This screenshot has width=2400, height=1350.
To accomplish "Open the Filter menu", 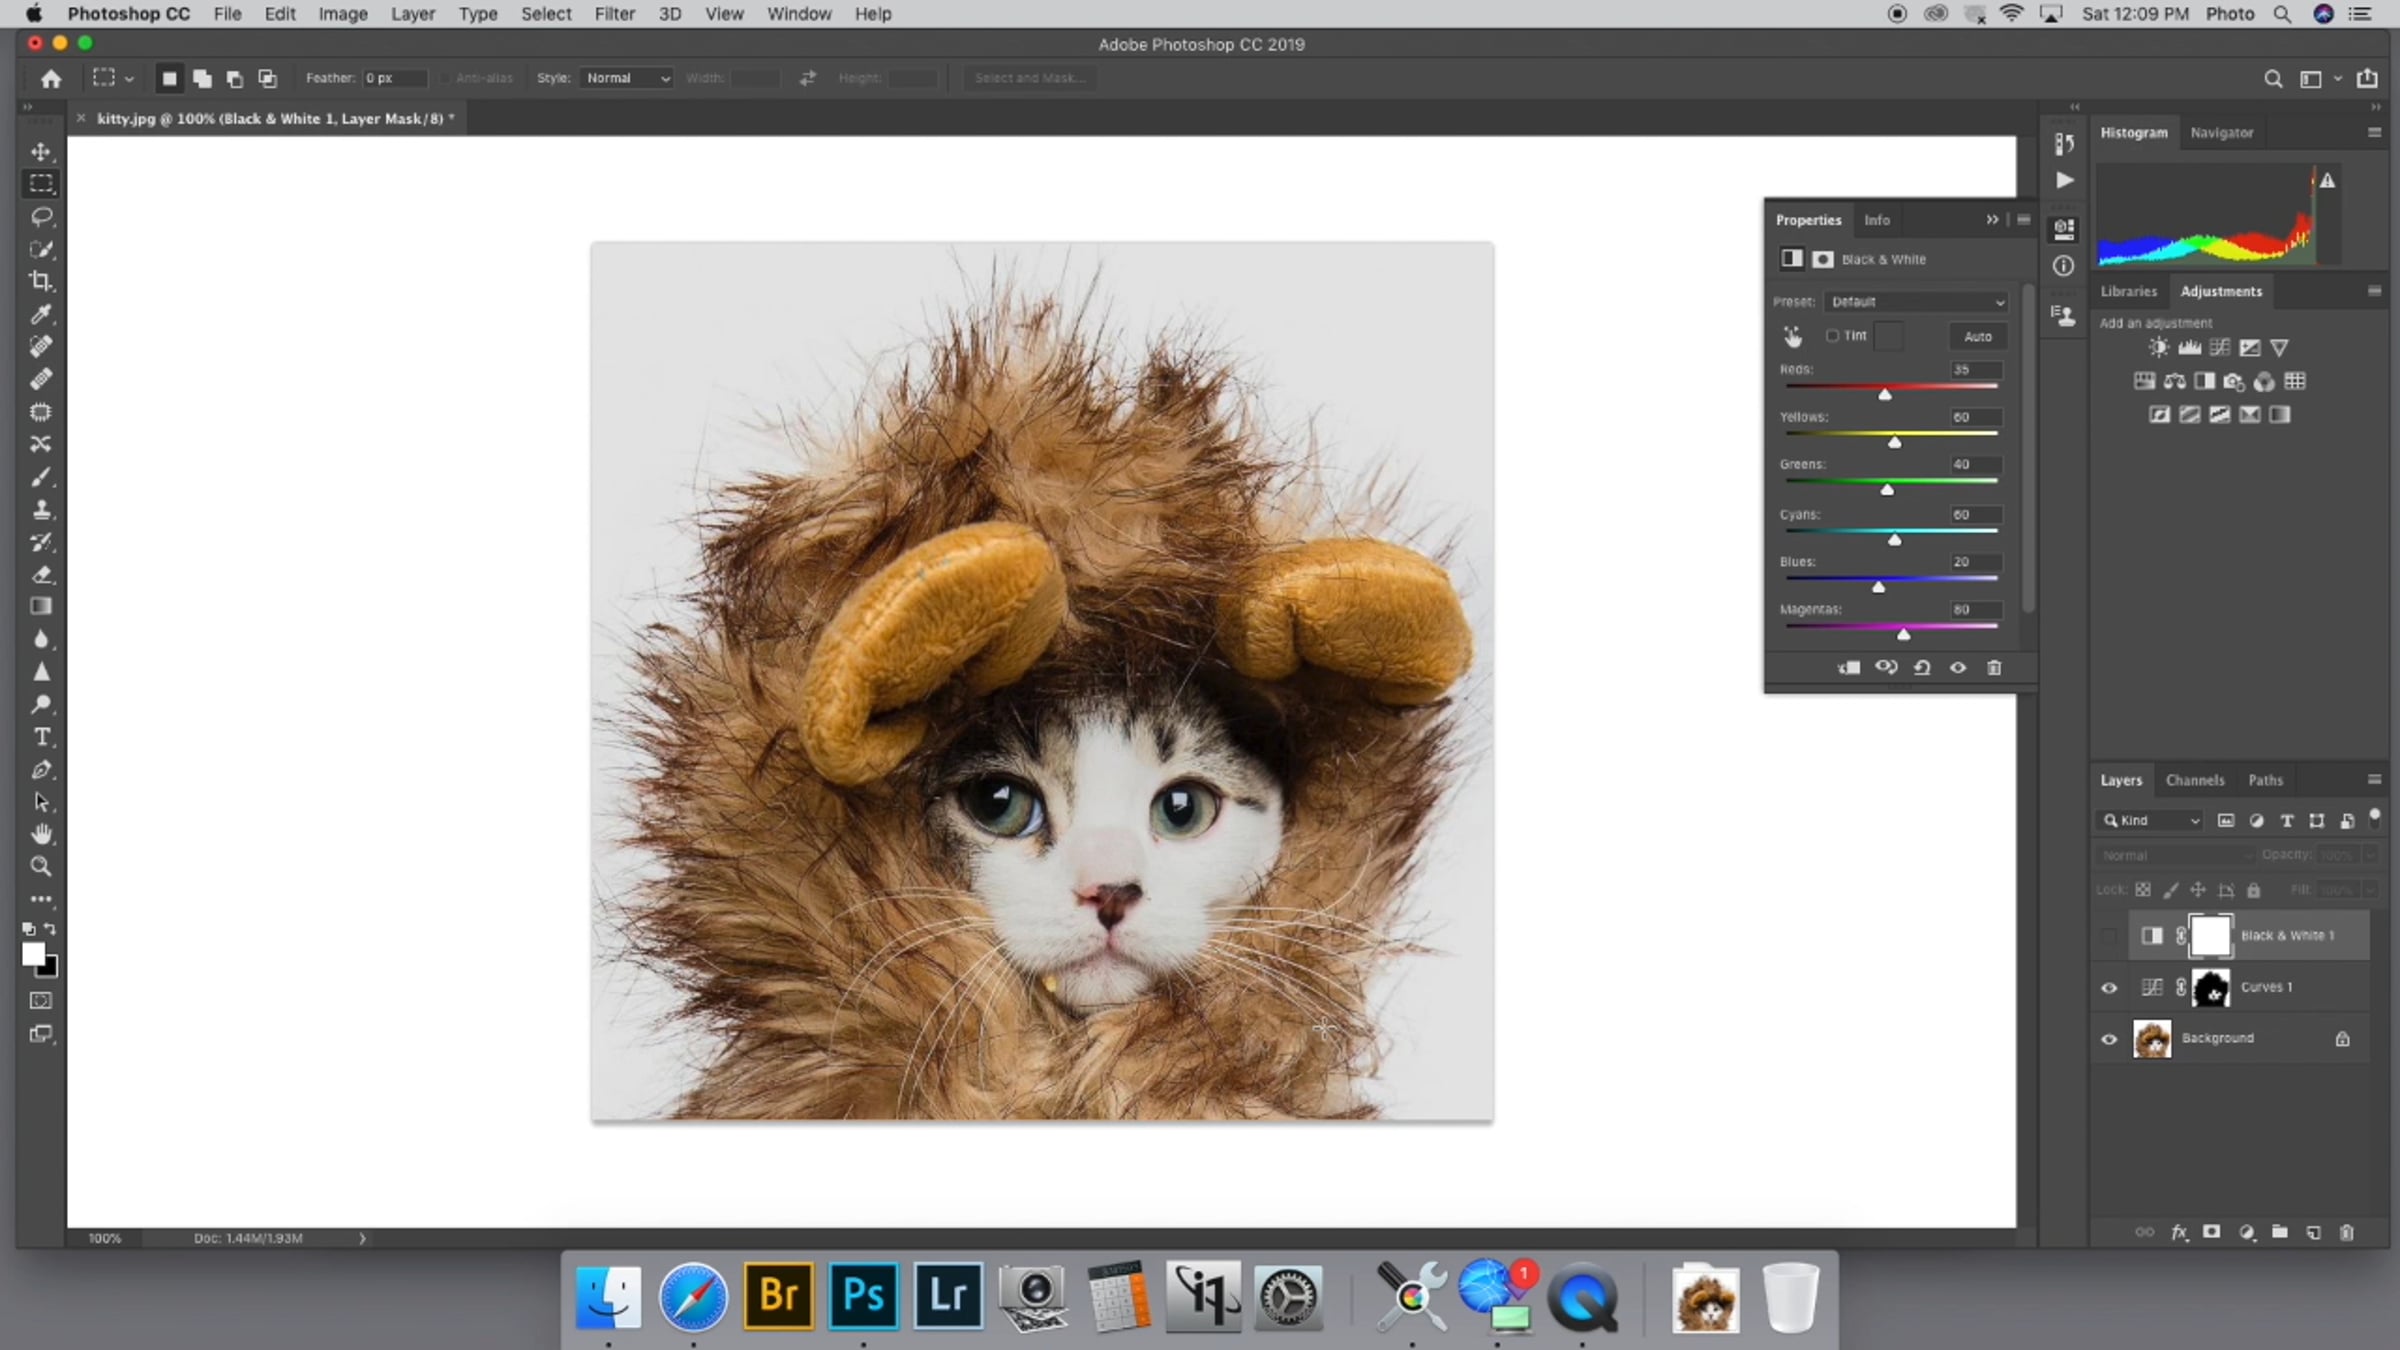I will [614, 14].
